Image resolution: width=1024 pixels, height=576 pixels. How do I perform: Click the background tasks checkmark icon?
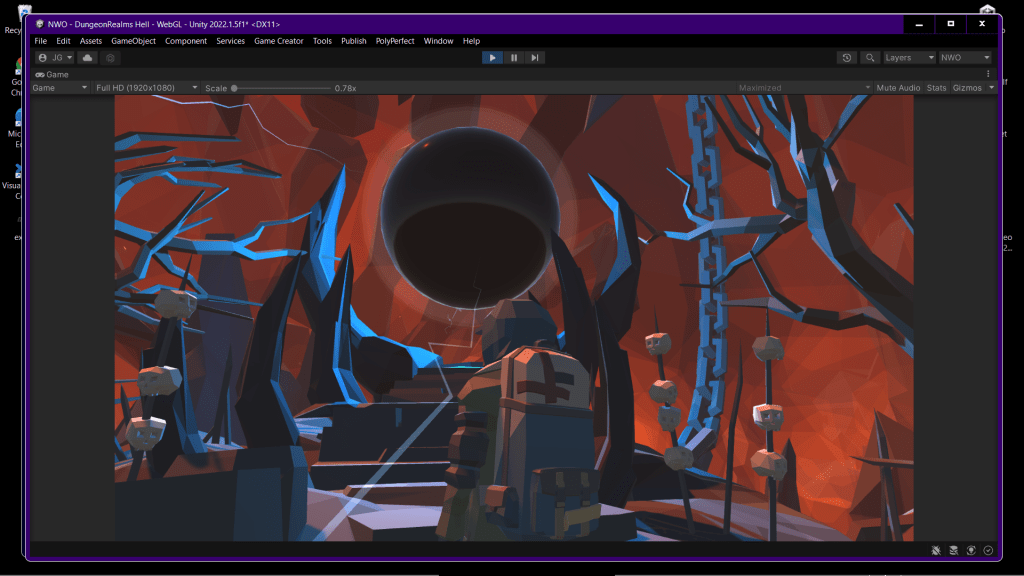click(988, 550)
